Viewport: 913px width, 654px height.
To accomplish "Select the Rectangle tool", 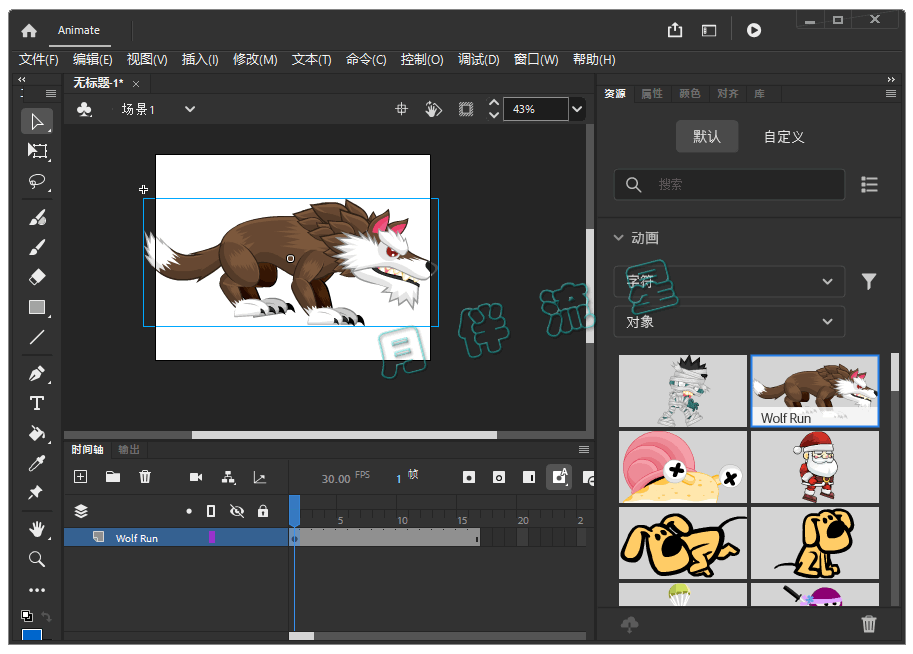I will (x=37, y=307).
